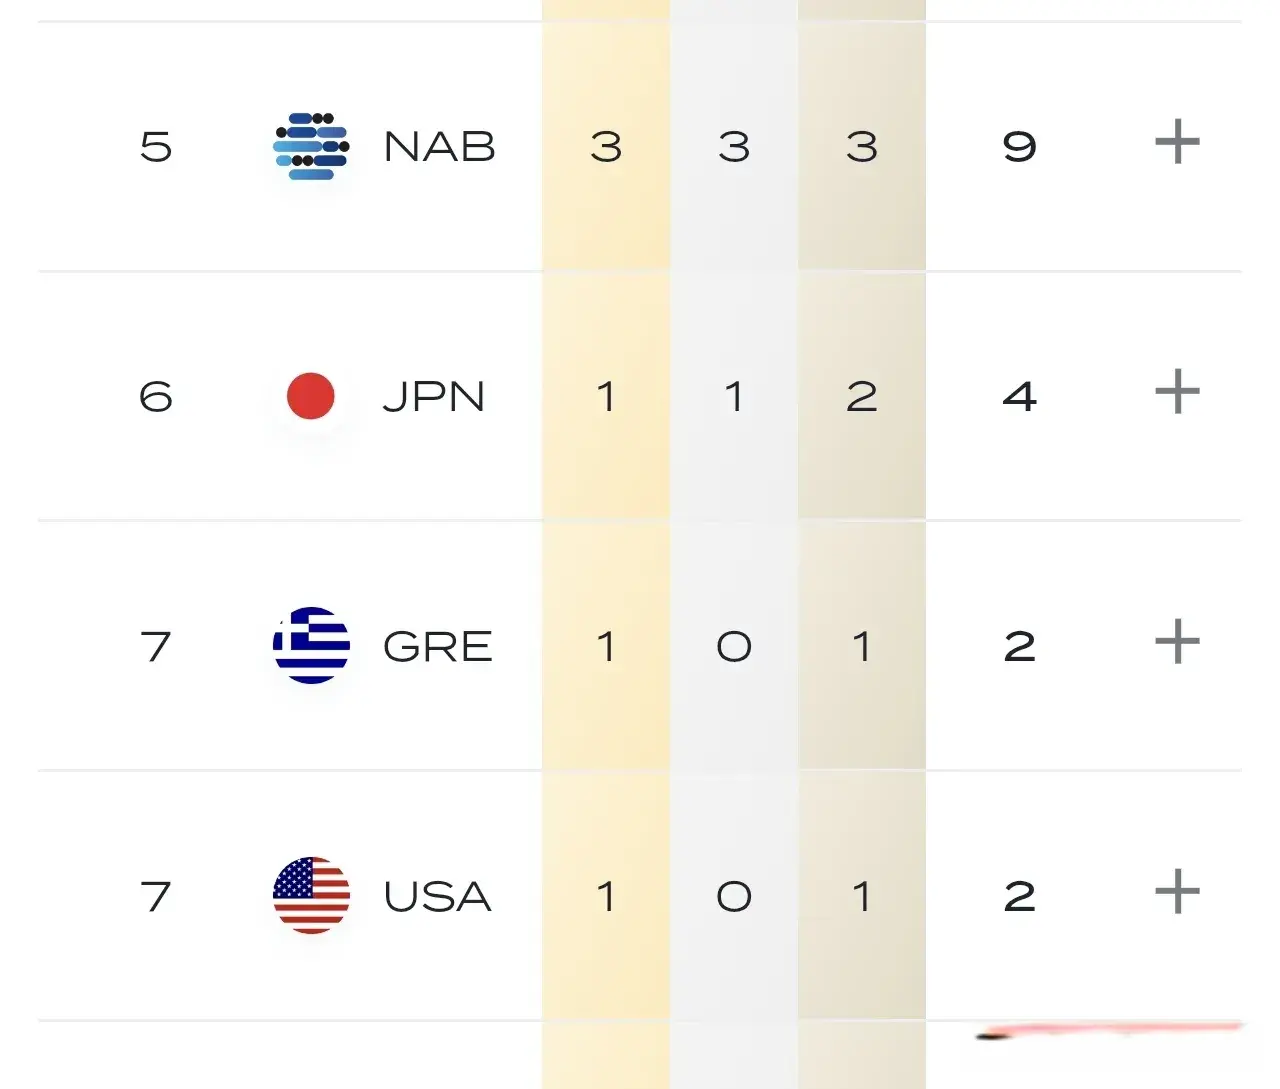Expand the NAB row with plus

coord(1177,142)
